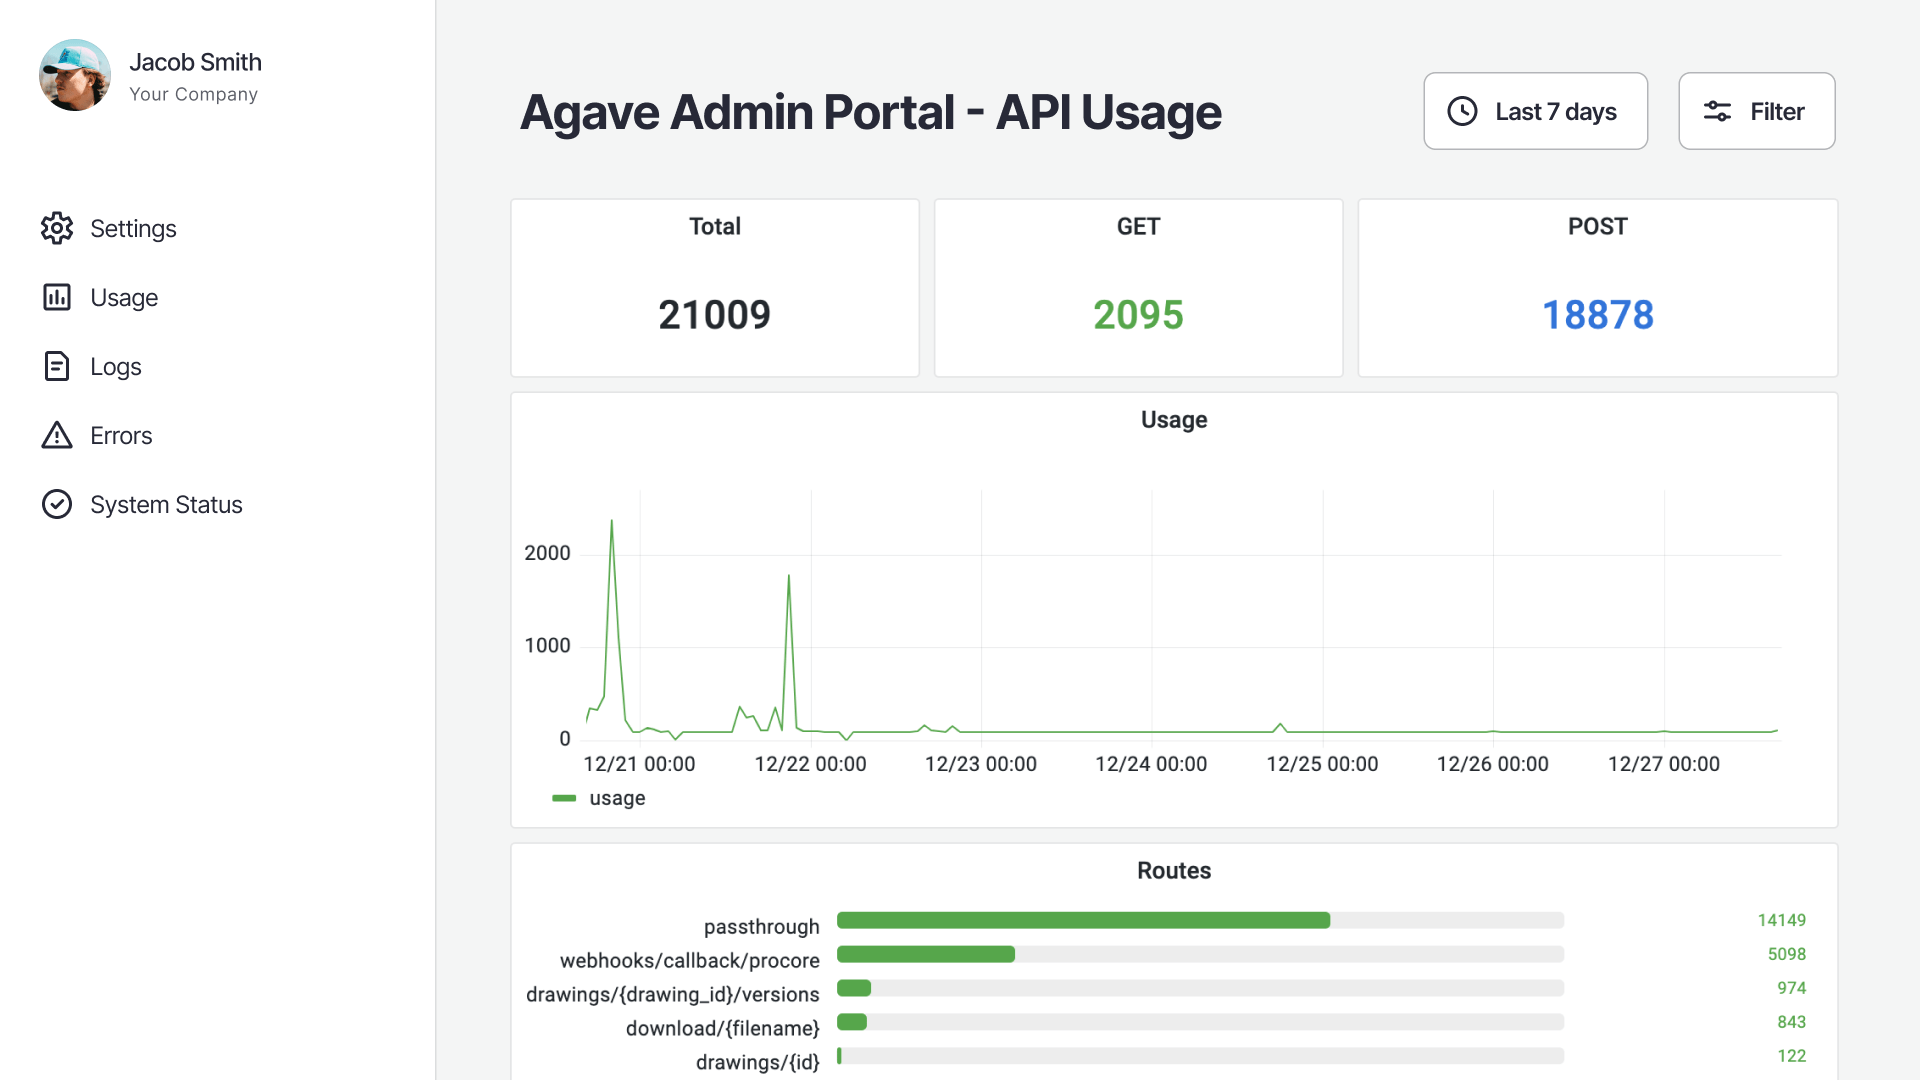Screen dimensions: 1920x1080
Task: Click the Jacob Smith user name
Action: pyautogui.click(x=195, y=62)
